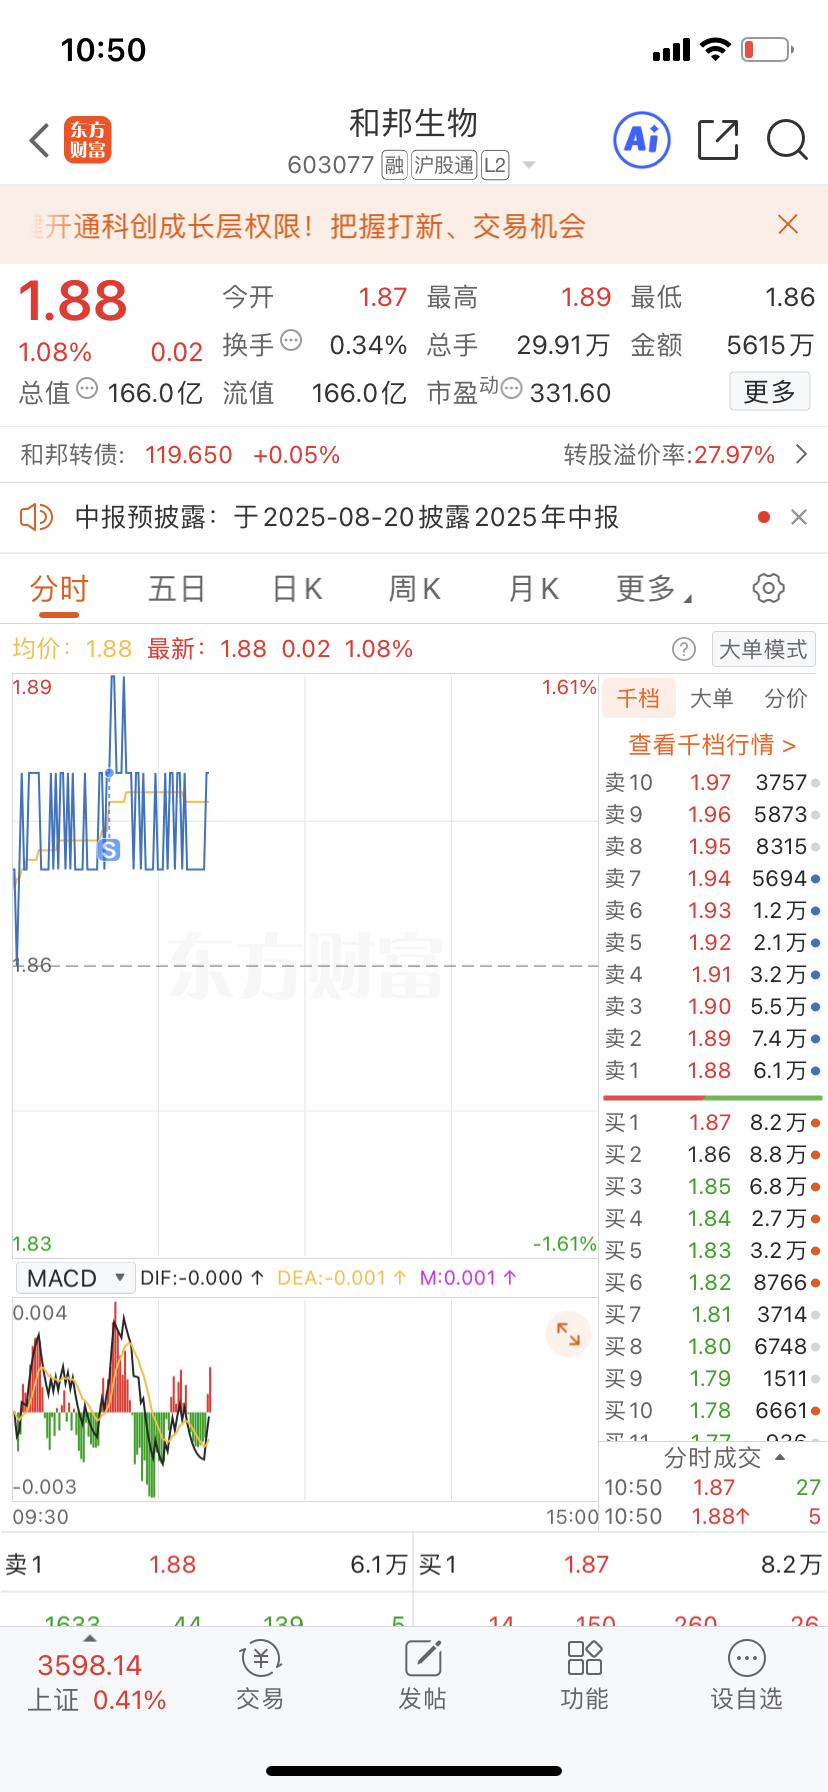Switch to the 日K tab

pyautogui.click(x=297, y=589)
